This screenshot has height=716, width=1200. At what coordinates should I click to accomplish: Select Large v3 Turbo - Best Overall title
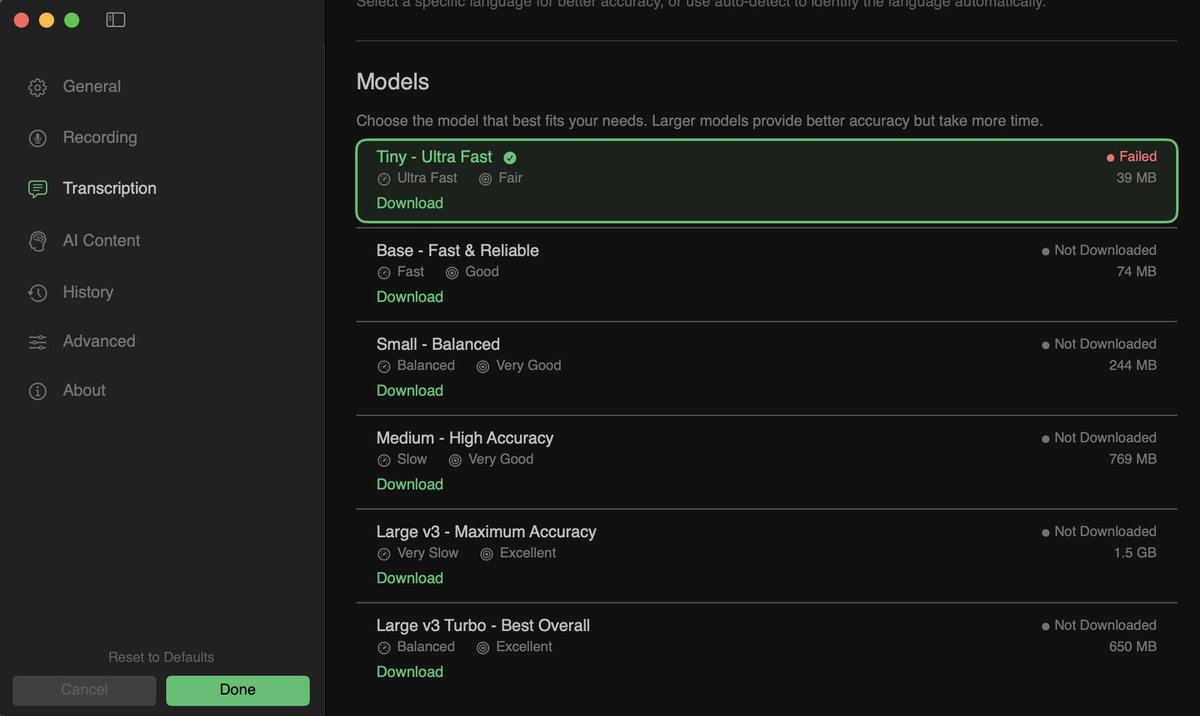tap(483, 626)
